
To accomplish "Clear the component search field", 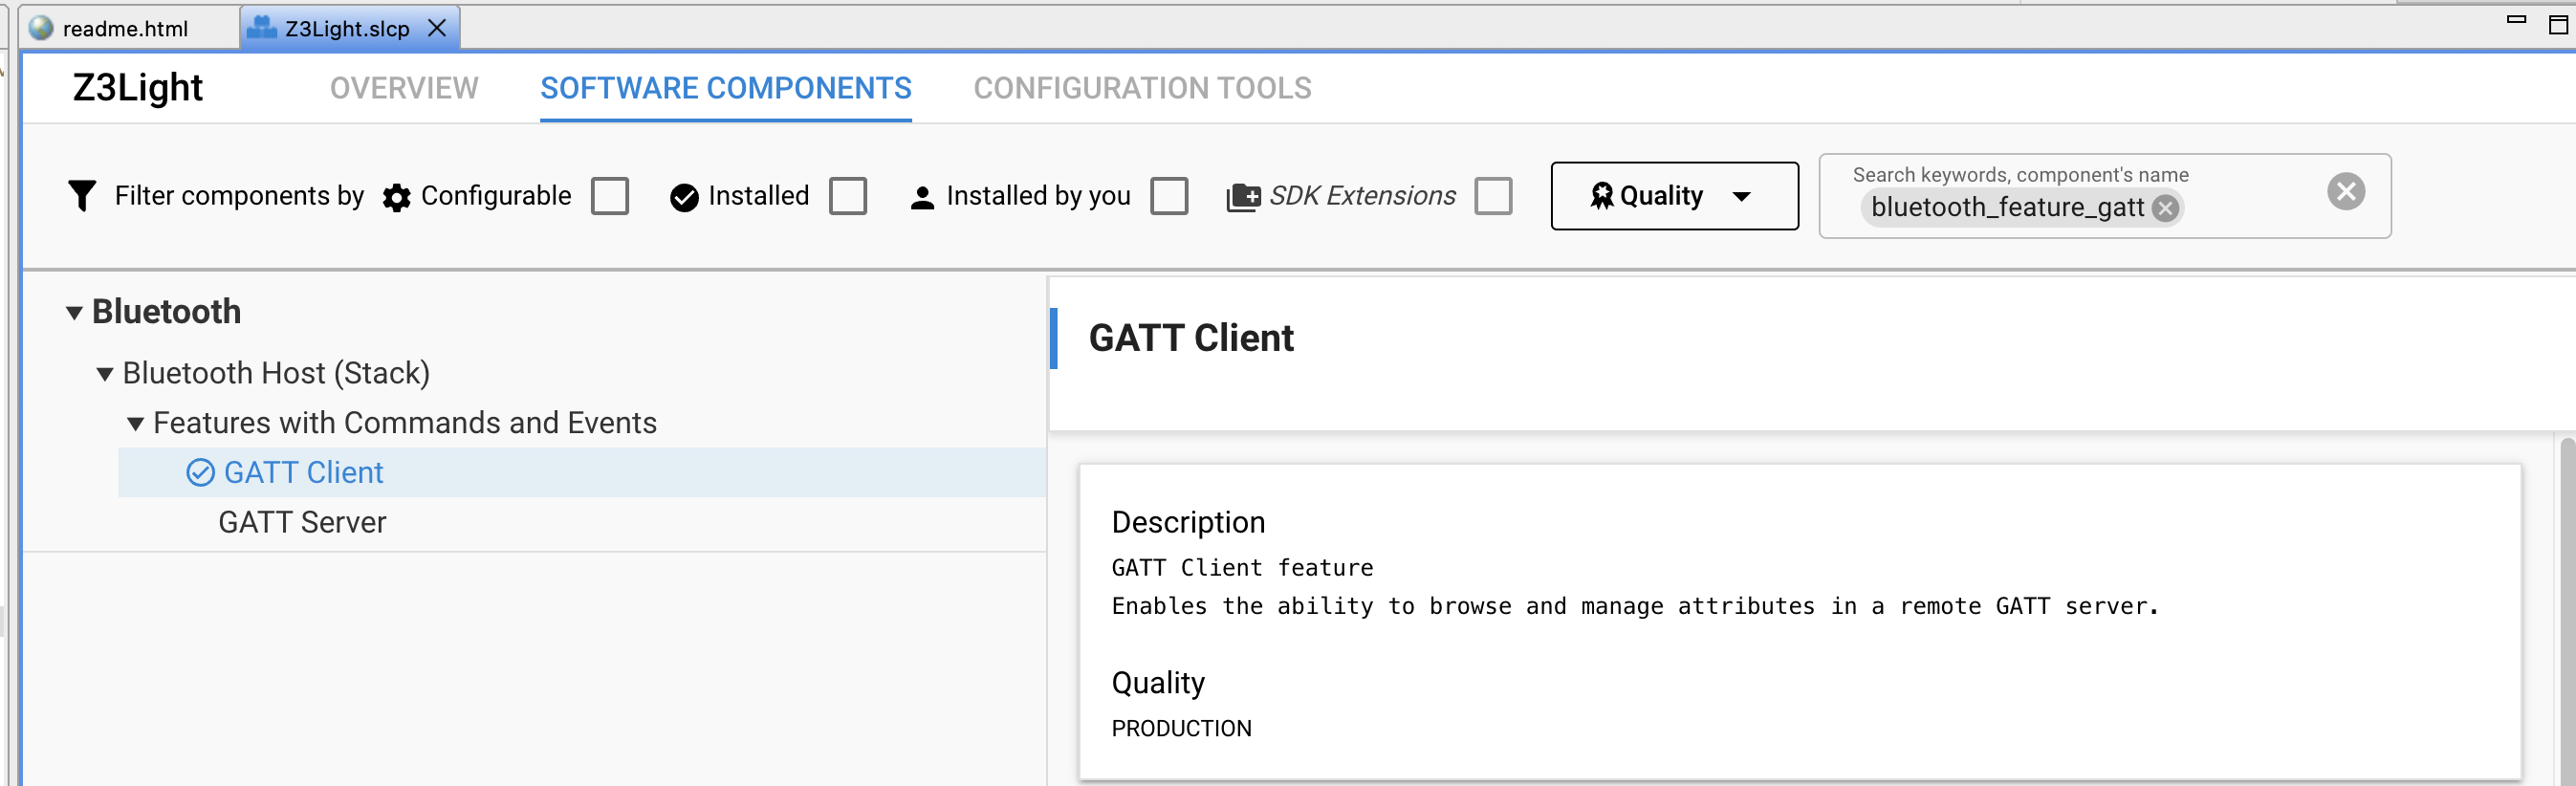I will 2345,191.
